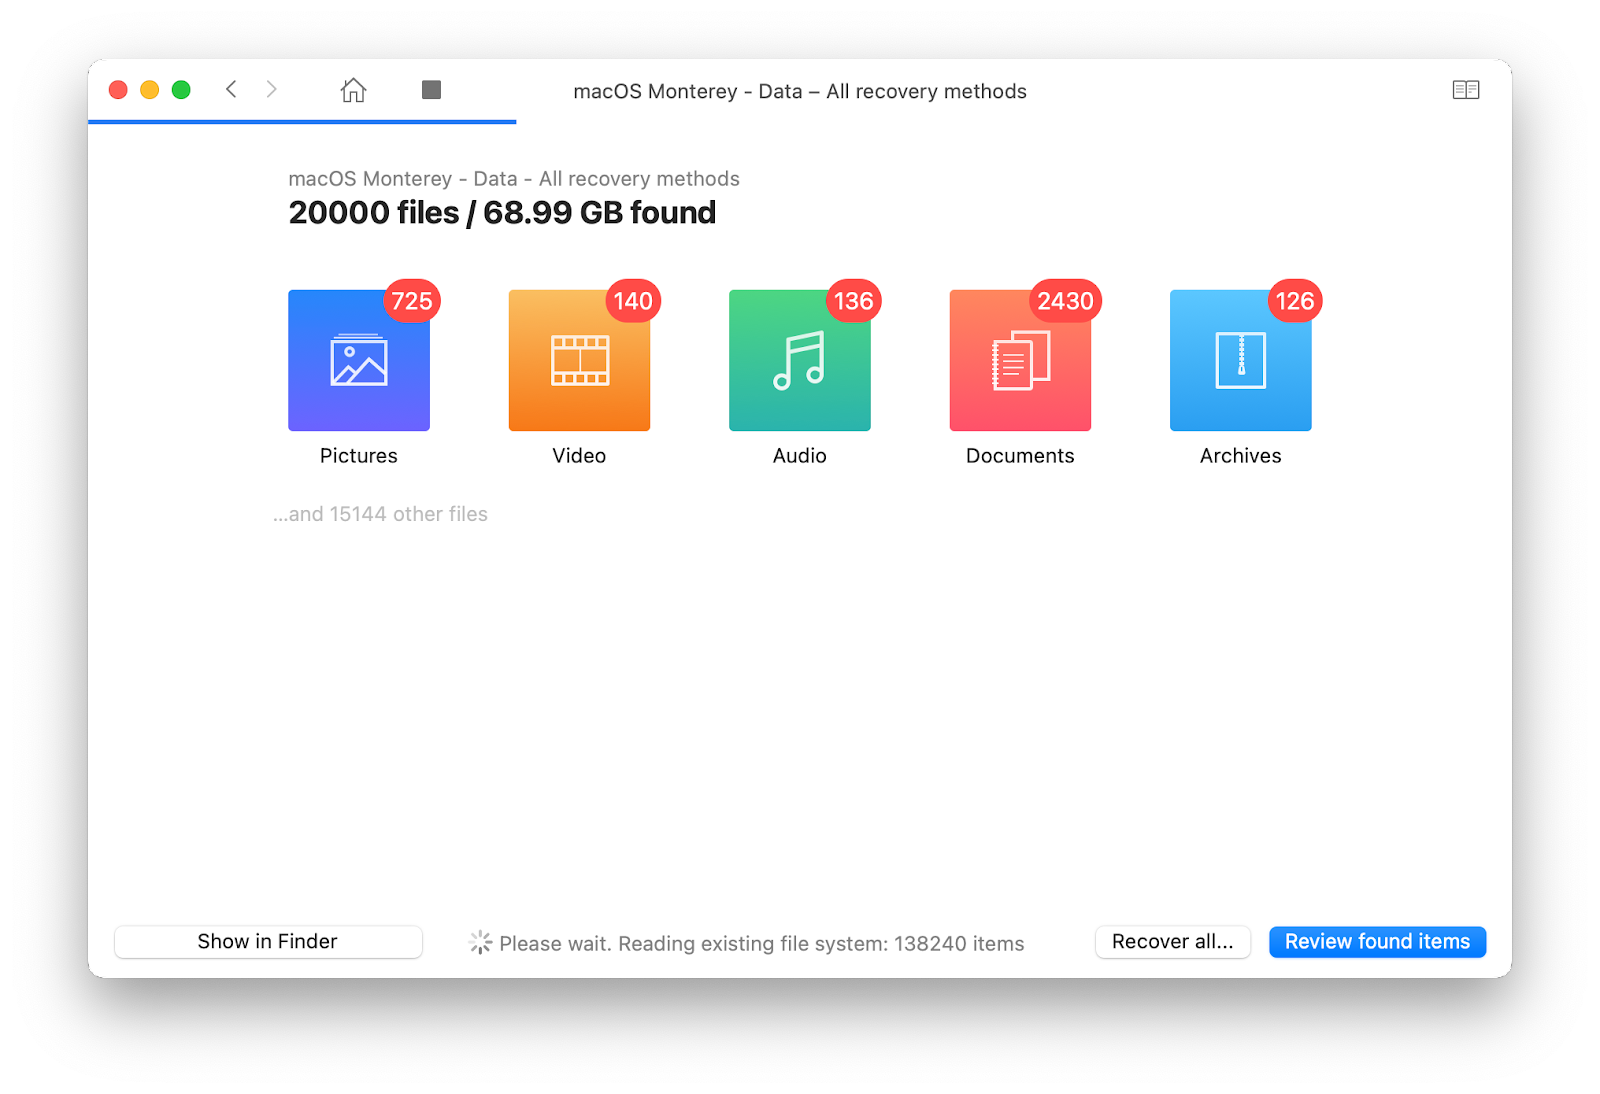
Task: Open the Video category tile
Action: coord(579,360)
